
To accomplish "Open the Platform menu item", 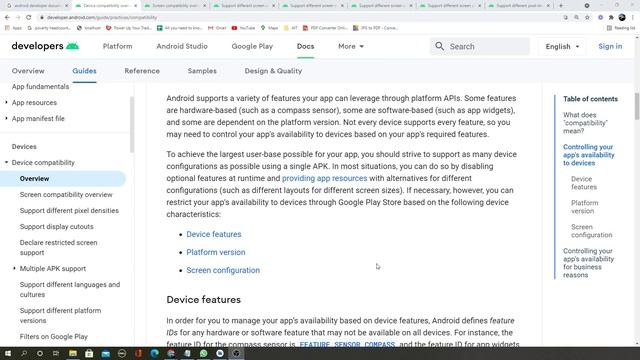I will pos(118,47).
